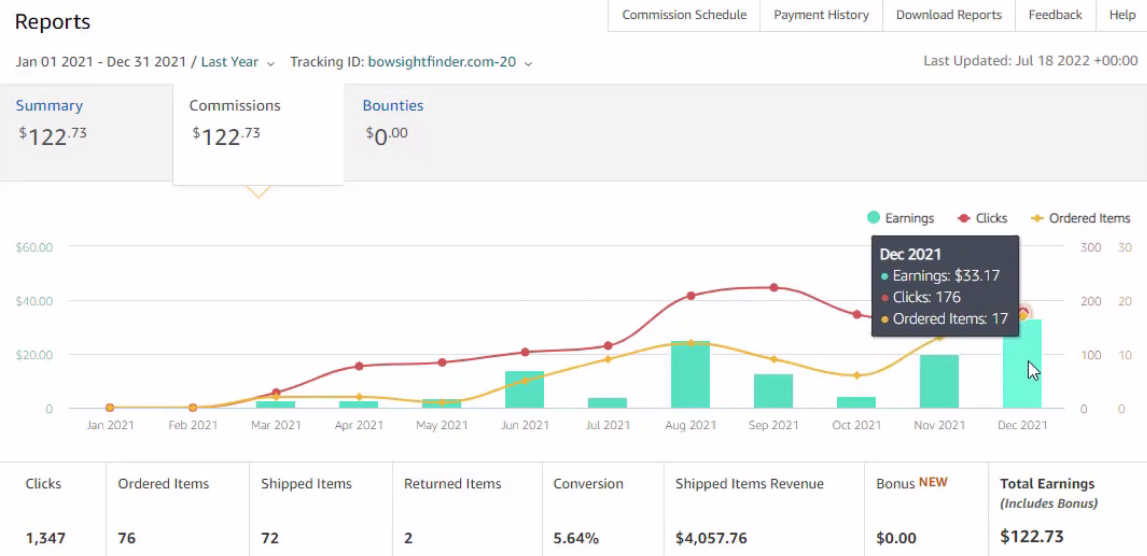The height and width of the screenshot is (556, 1147).
Task: Switch to the Bounties report tab
Action: (393, 105)
